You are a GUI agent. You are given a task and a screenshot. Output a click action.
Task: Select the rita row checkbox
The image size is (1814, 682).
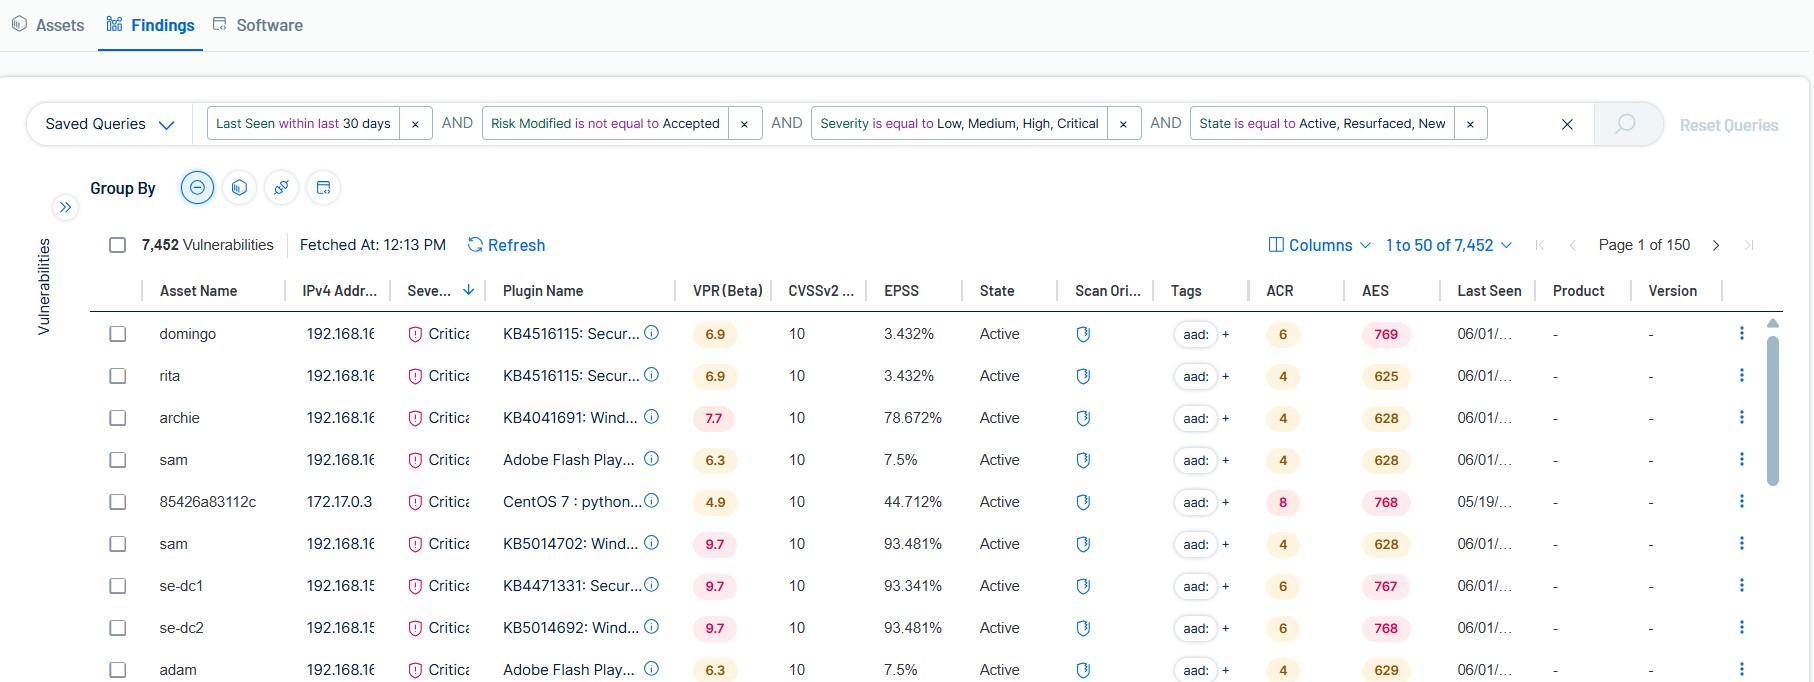tap(118, 376)
